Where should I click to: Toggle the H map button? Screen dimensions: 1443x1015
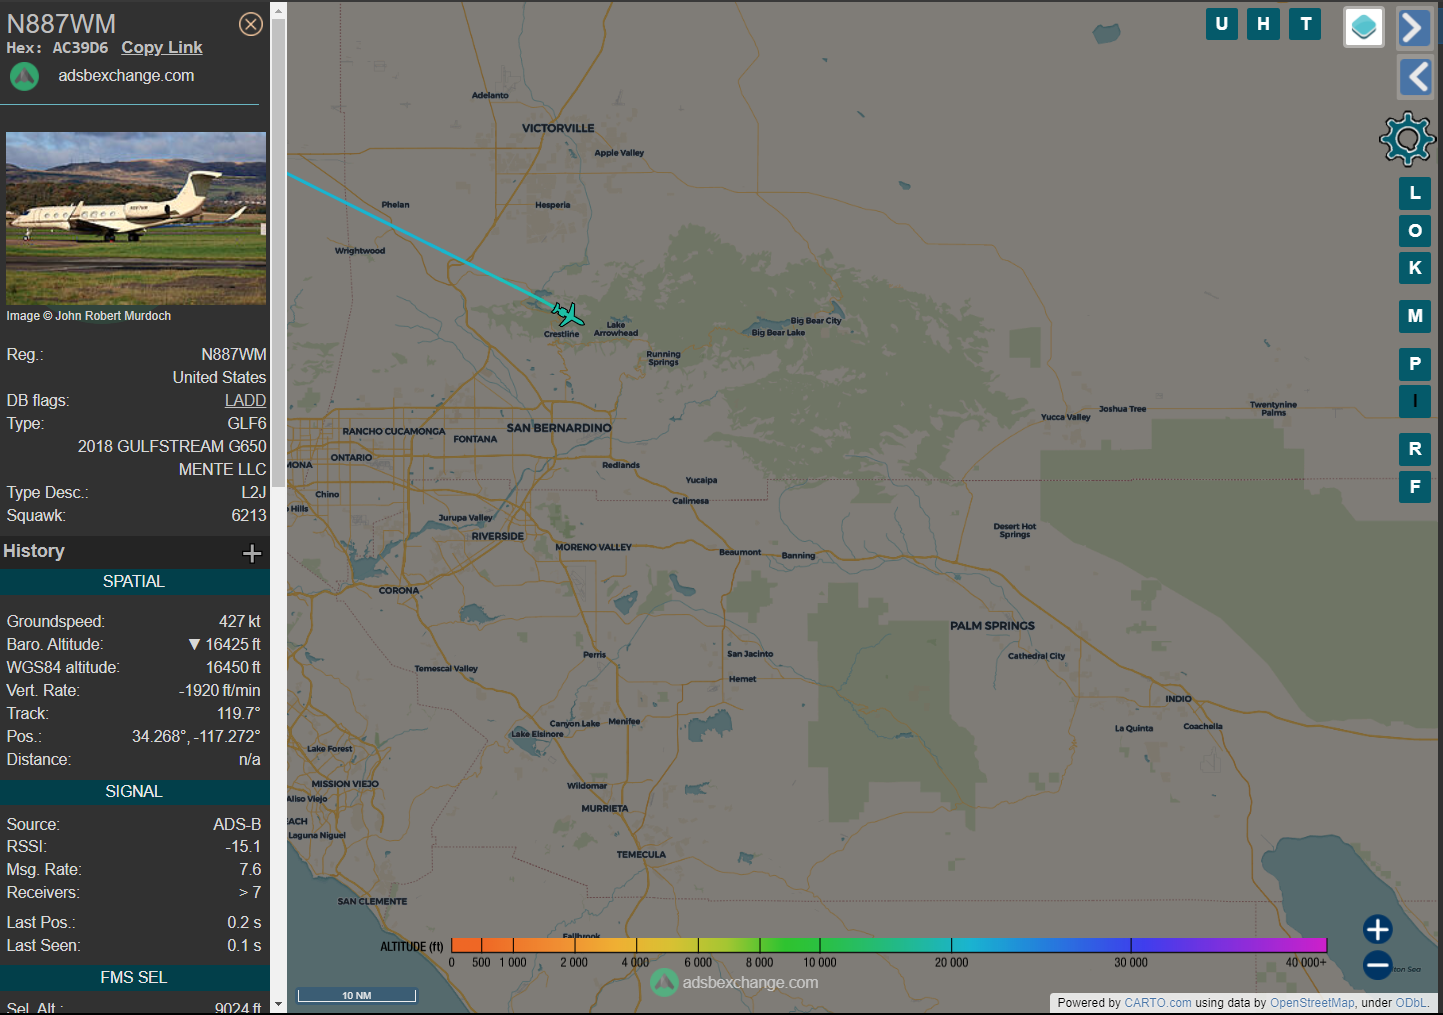pos(1264,24)
